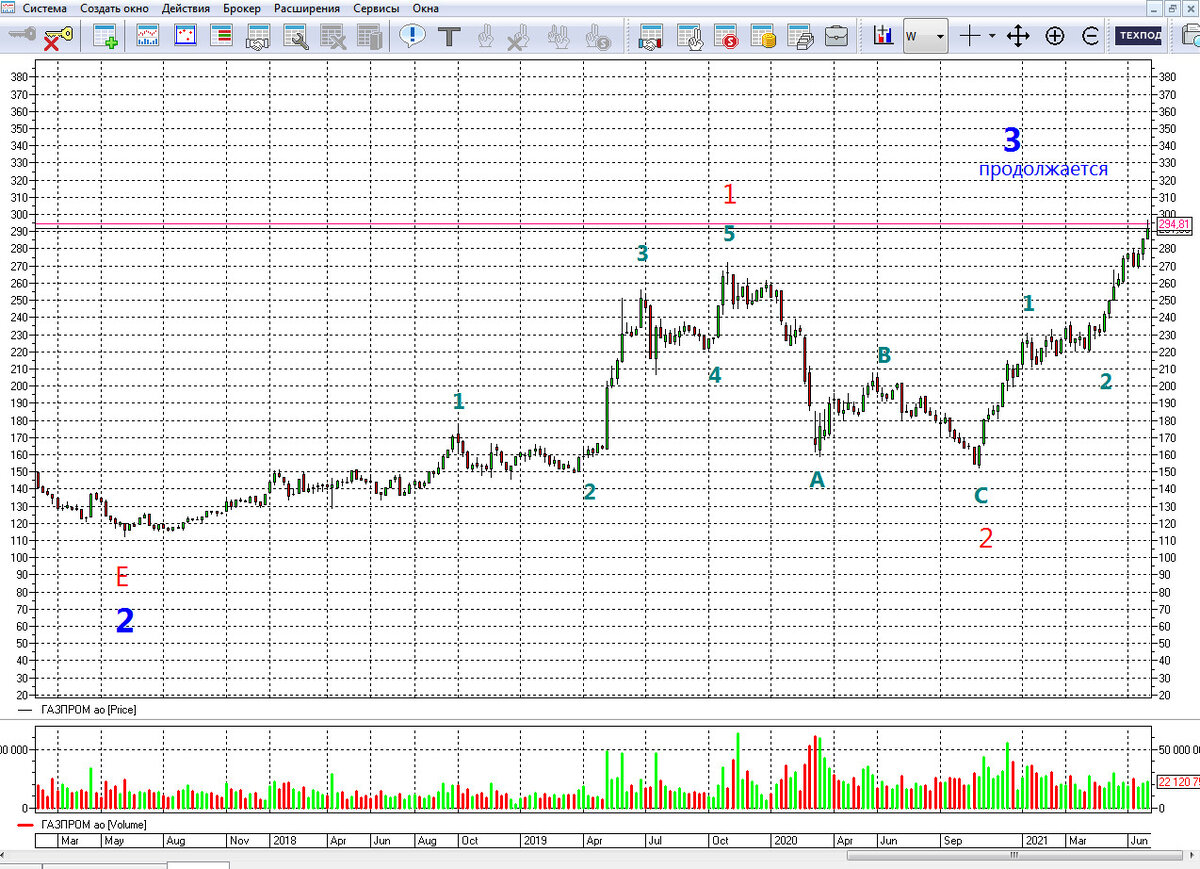Open the deals table with colored handshake icon
The height and width of the screenshot is (869, 1200).
[x=652, y=39]
